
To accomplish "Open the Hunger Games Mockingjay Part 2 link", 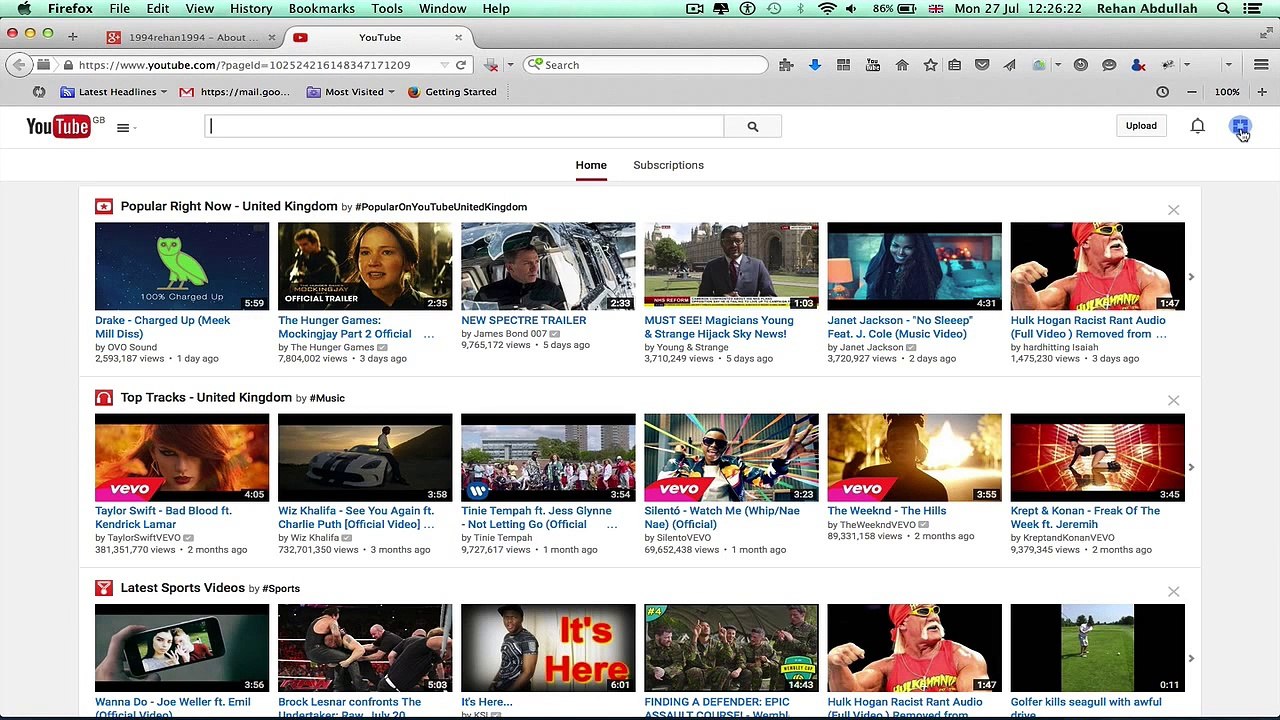I will 345,327.
